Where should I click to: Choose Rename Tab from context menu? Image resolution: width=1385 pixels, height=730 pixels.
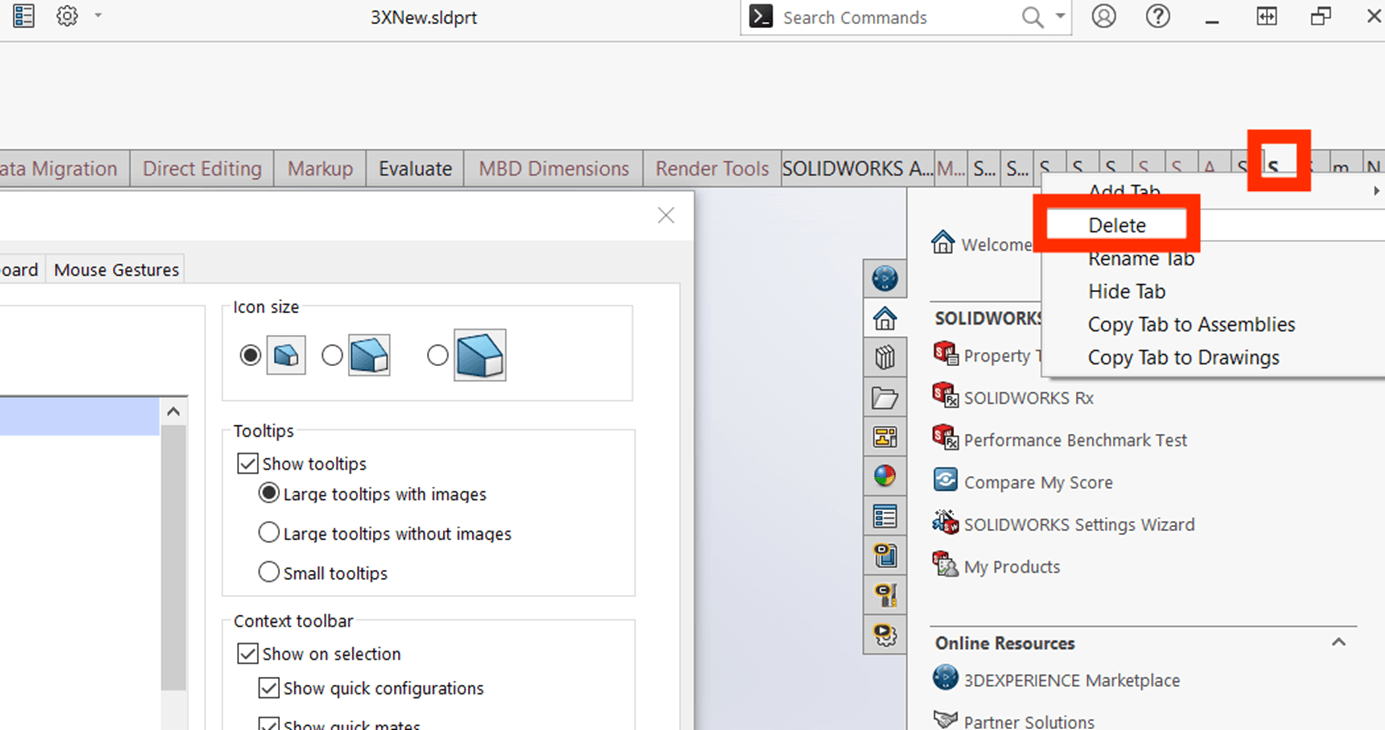click(1141, 258)
